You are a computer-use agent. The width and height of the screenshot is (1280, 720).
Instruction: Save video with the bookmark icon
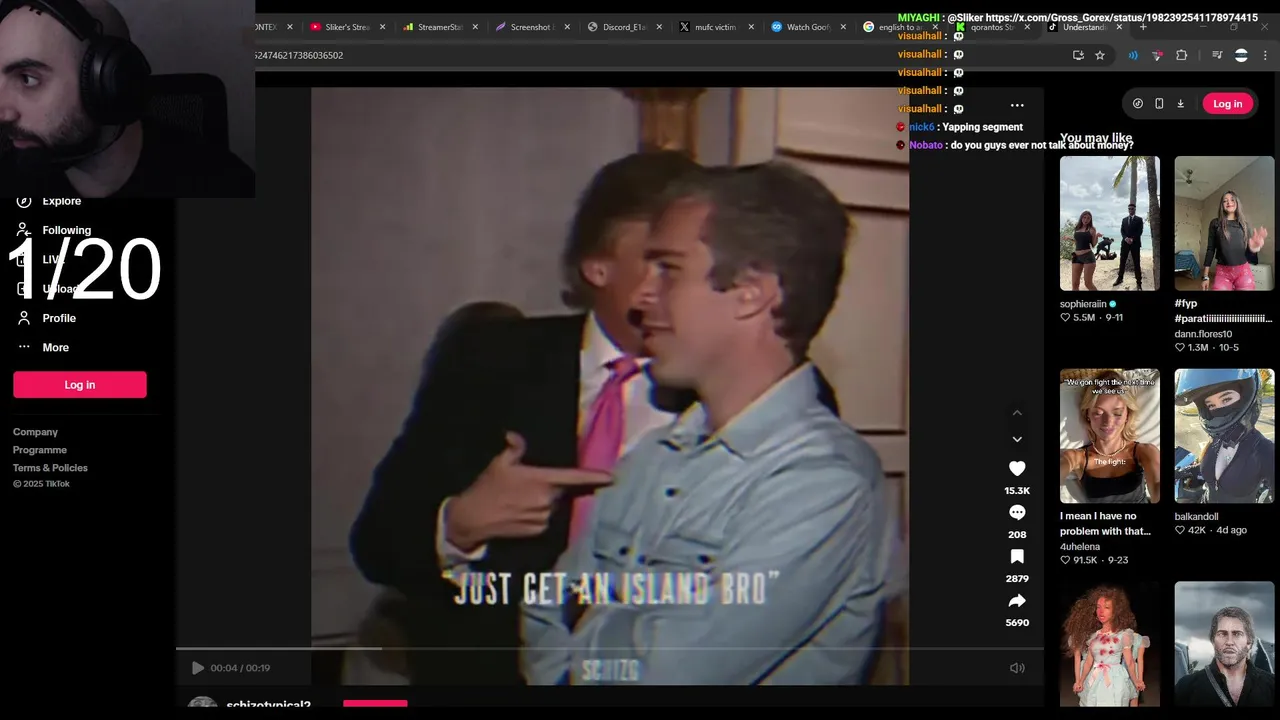[x=1017, y=556]
